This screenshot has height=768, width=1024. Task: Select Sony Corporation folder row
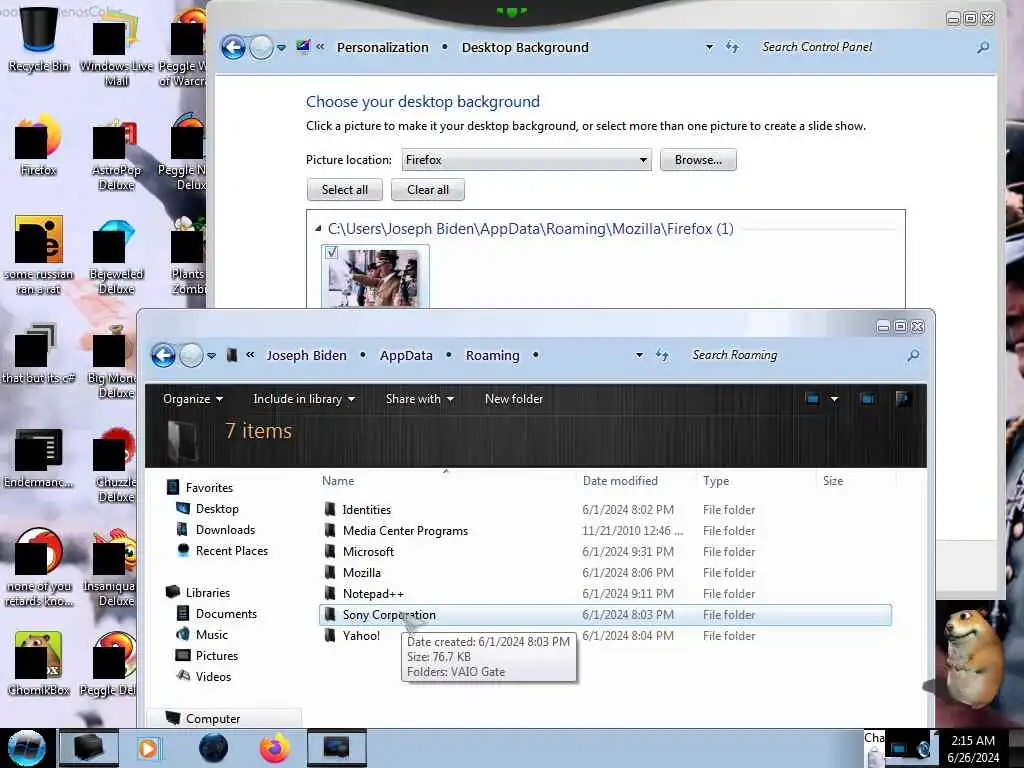[605, 615]
